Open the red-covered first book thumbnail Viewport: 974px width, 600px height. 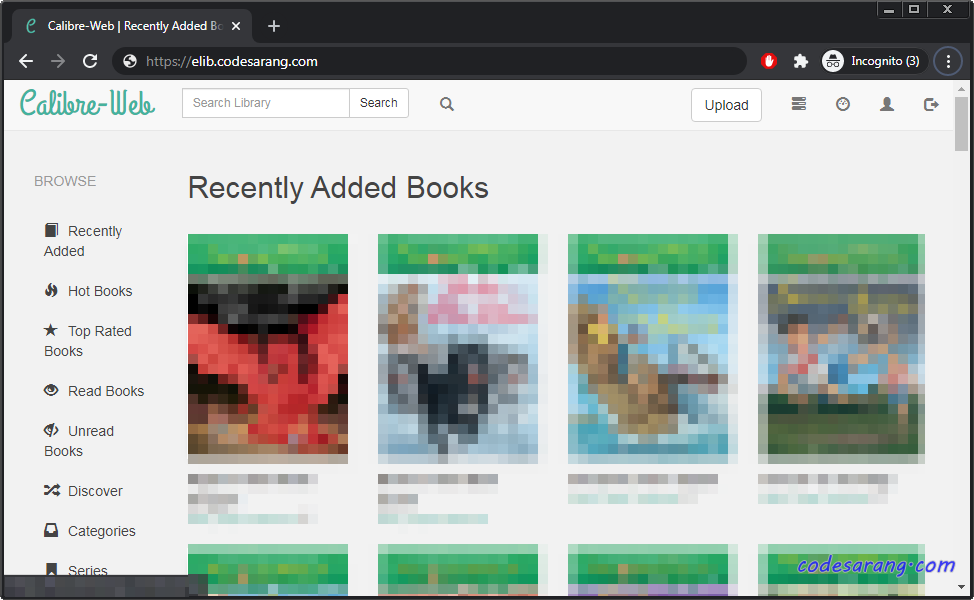(x=268, y=349)
